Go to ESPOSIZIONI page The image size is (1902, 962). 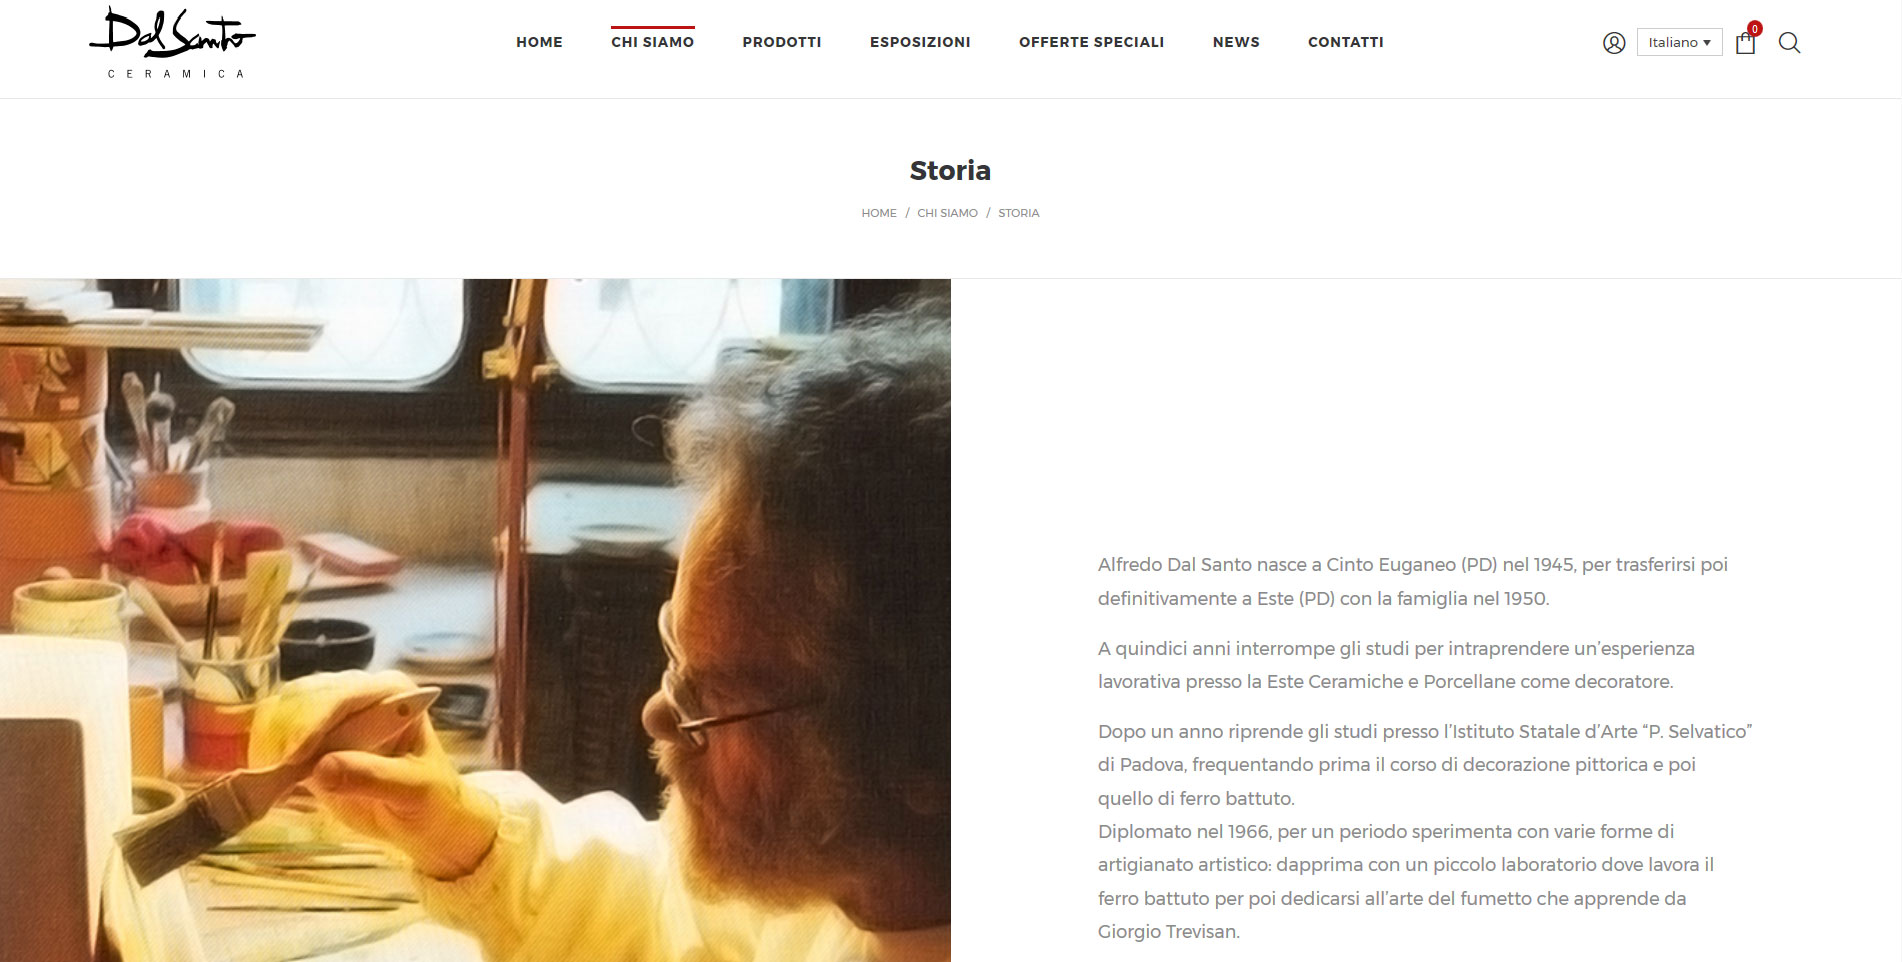click(x=920, y=42)
